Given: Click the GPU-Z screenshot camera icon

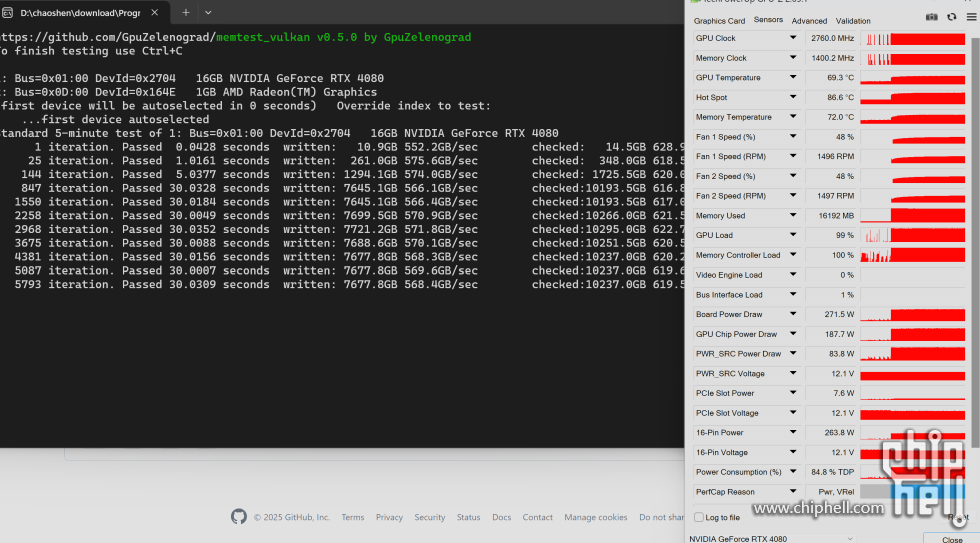Looking at the screenshot, I should [931, 17].
